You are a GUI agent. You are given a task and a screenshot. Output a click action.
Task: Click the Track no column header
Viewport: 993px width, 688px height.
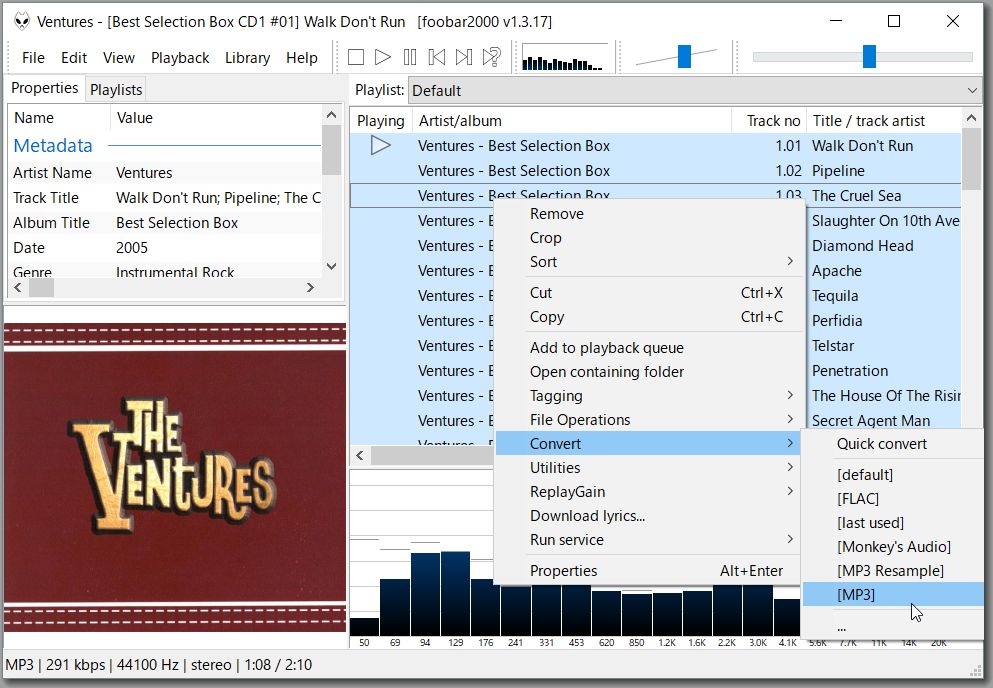[769, 120]
